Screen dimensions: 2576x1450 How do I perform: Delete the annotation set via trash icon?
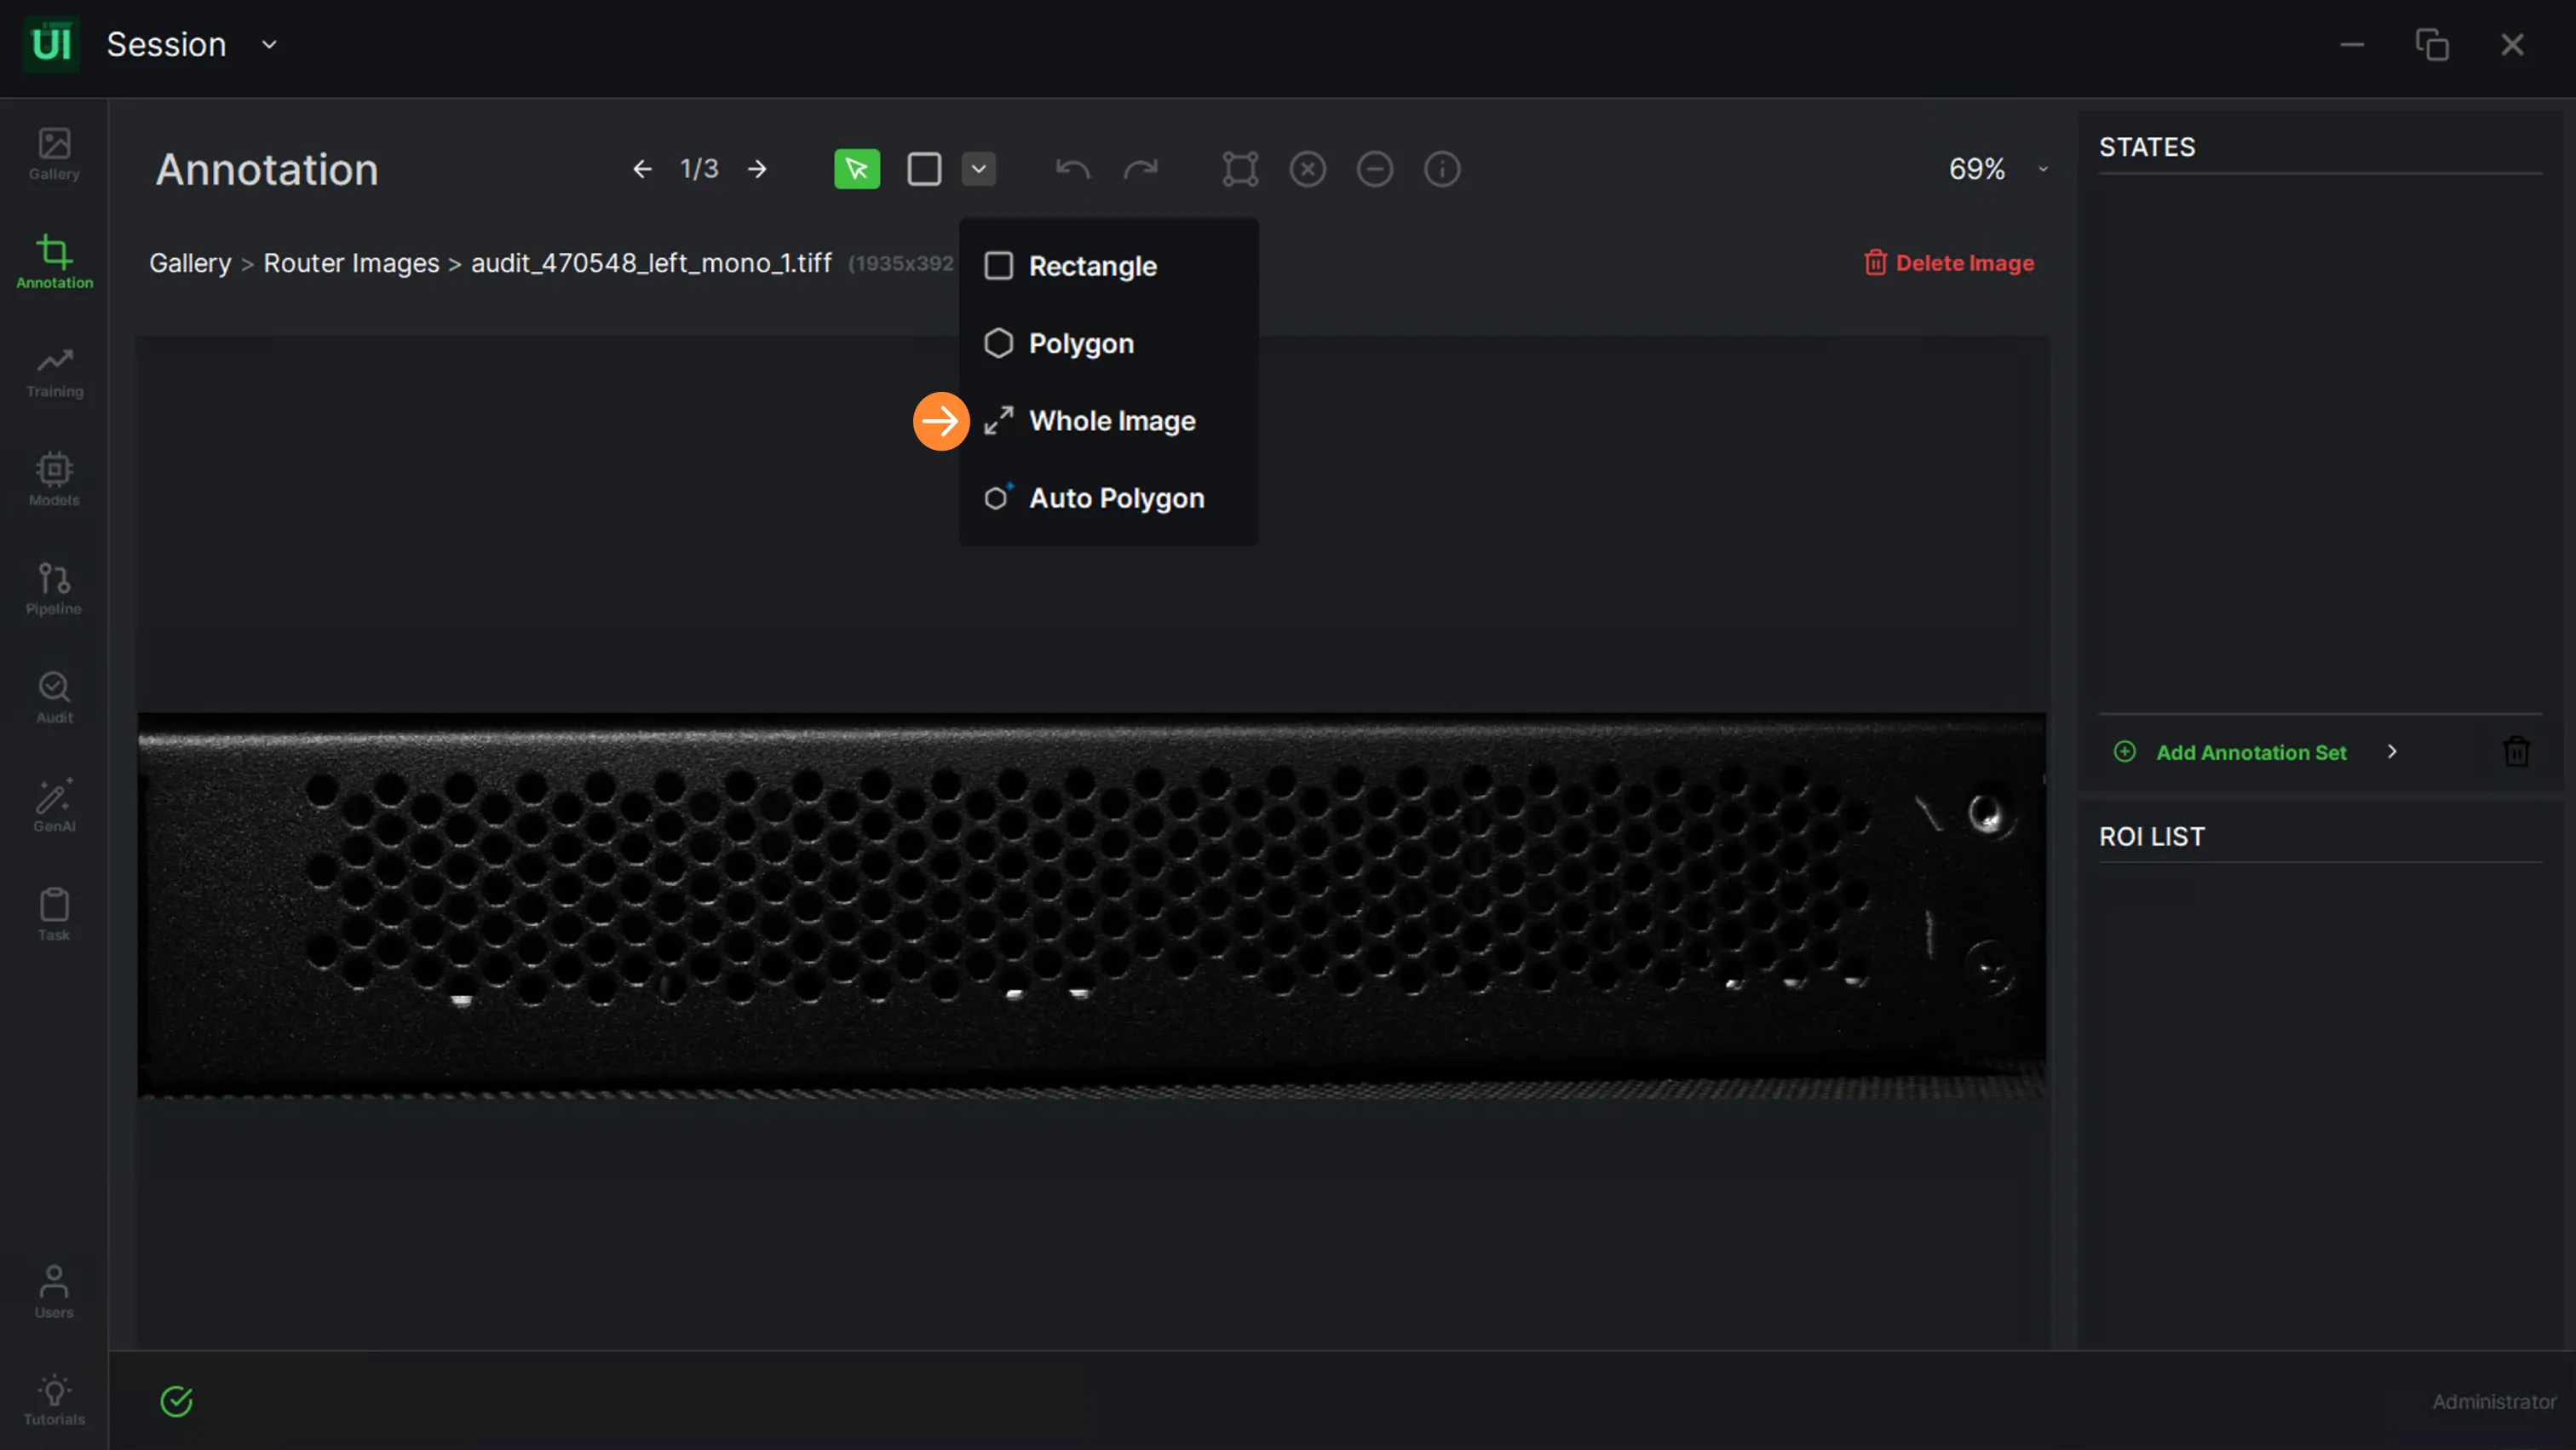(x=2516, y=752)
